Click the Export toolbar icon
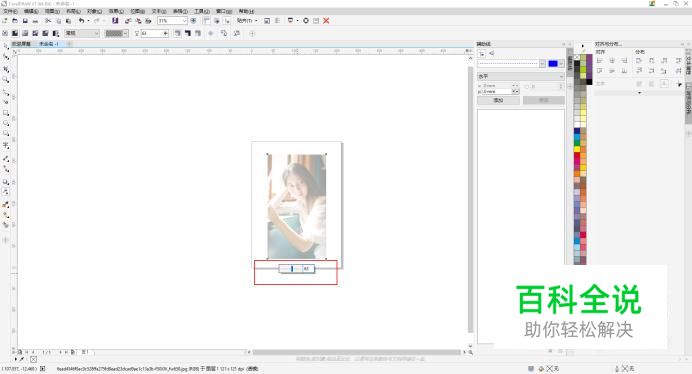692x374 pixels. point(138,21)
